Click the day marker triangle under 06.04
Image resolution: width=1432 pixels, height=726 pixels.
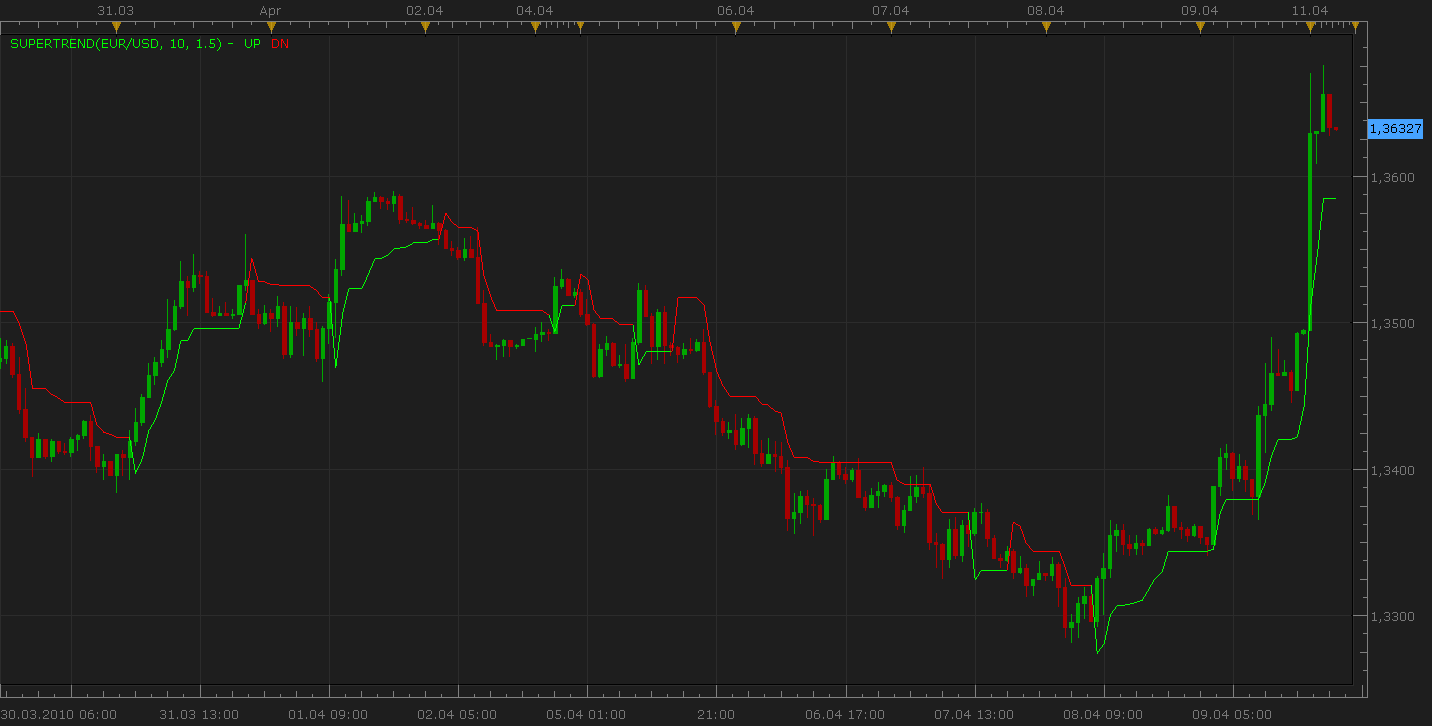tap(736, 27)
